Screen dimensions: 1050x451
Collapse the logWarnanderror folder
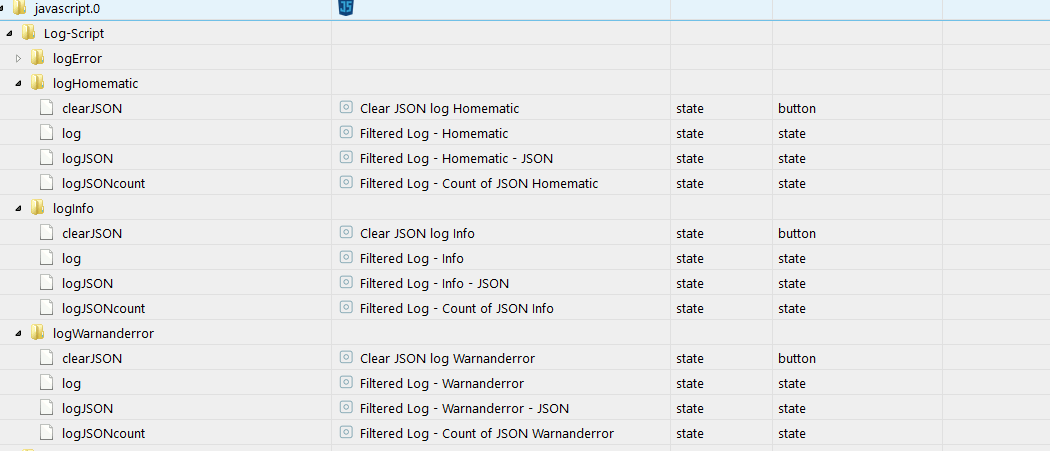click(18, 333)
